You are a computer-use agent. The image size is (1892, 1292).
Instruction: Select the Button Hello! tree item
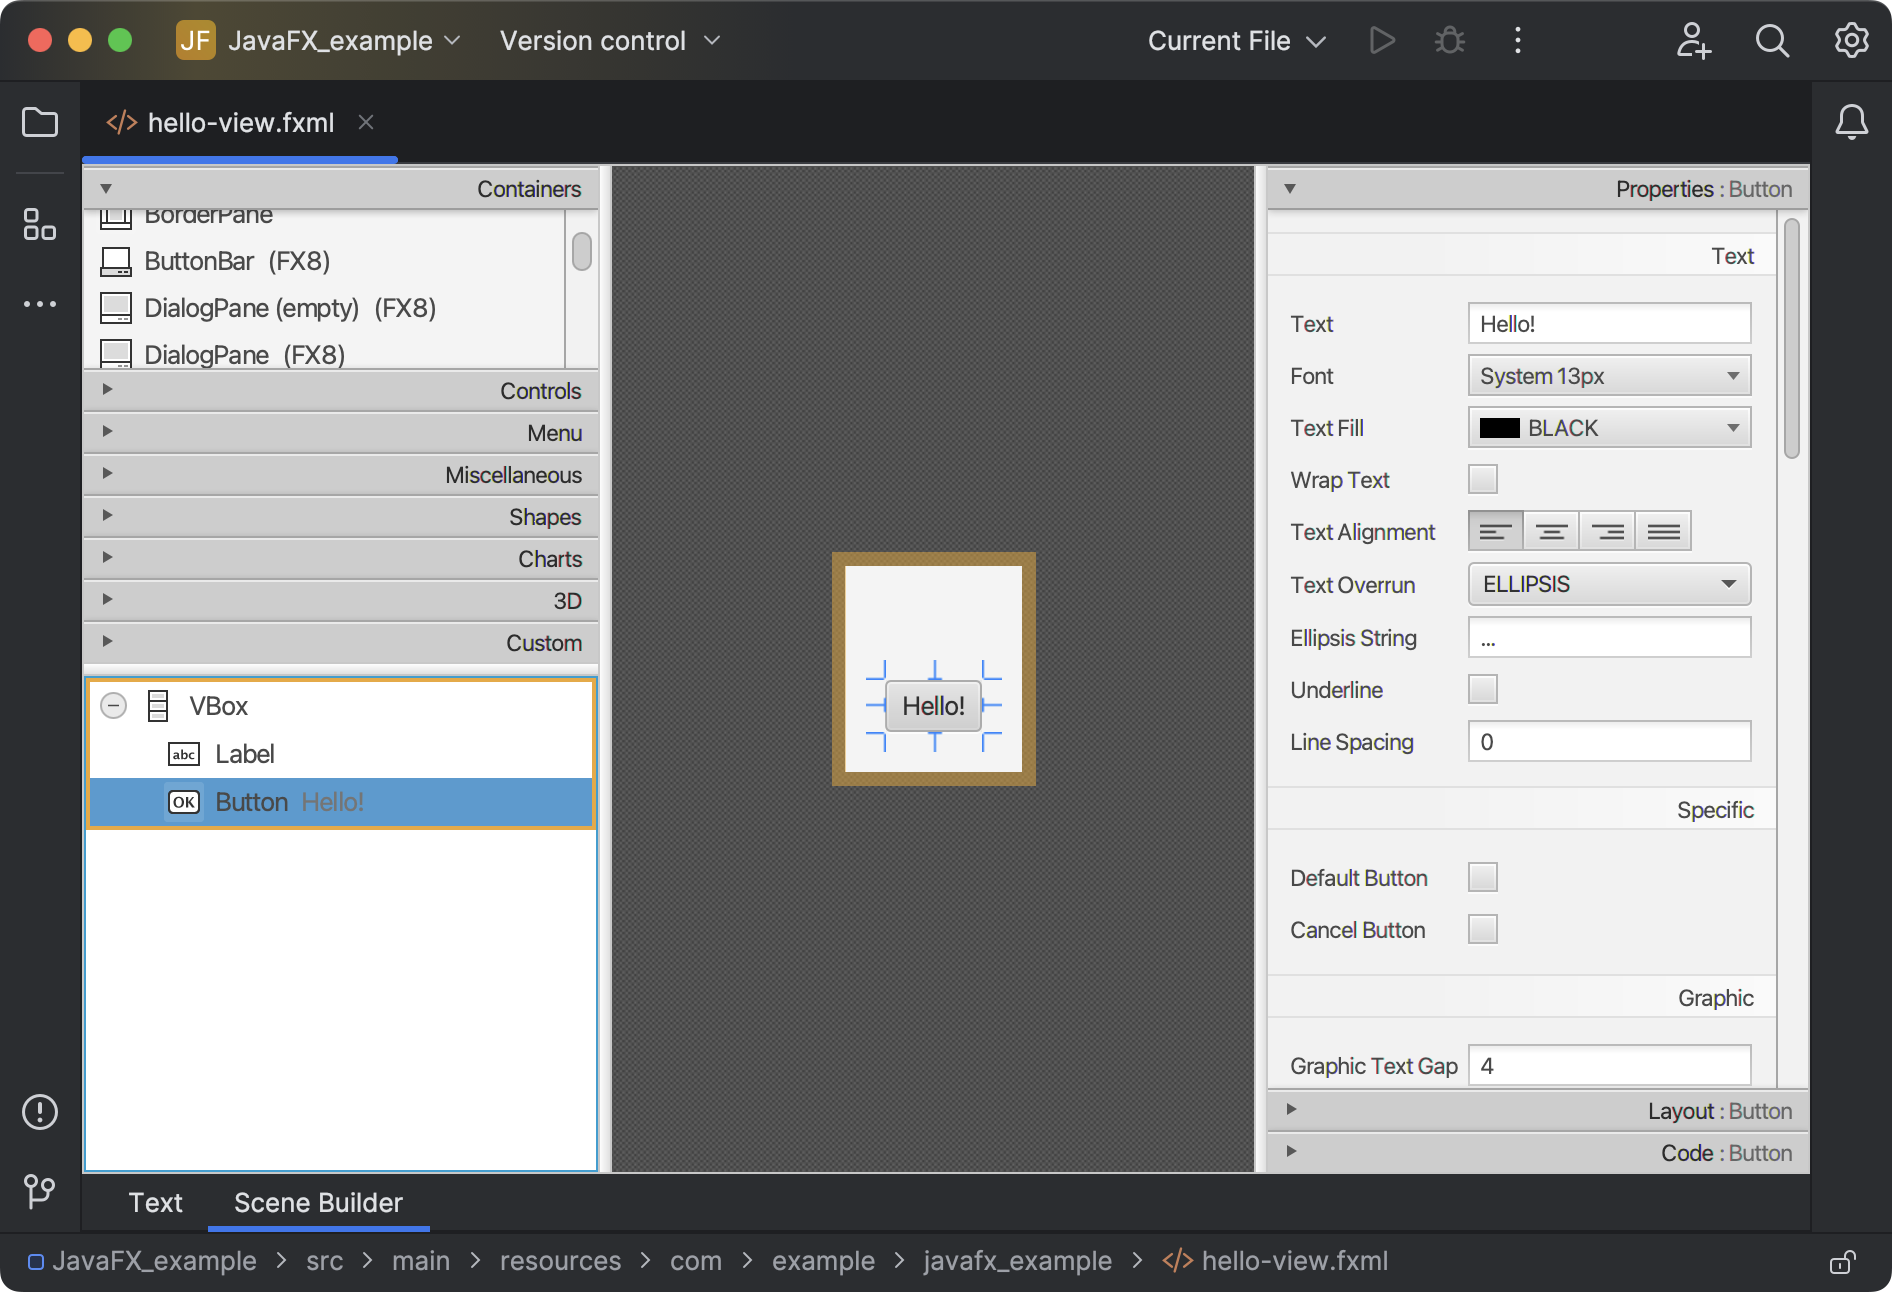pos(290,802)
